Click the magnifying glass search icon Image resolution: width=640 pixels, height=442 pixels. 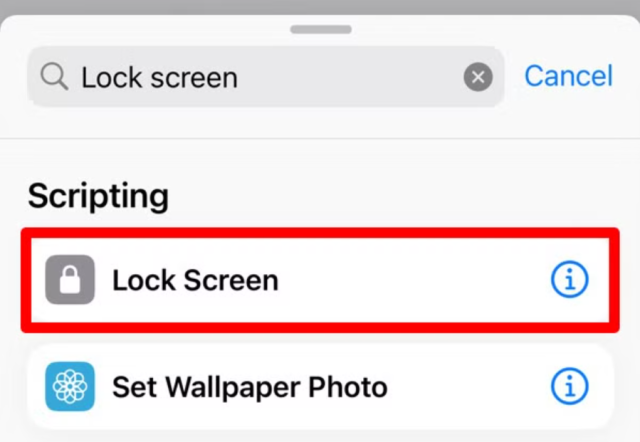tap(56, 77)
